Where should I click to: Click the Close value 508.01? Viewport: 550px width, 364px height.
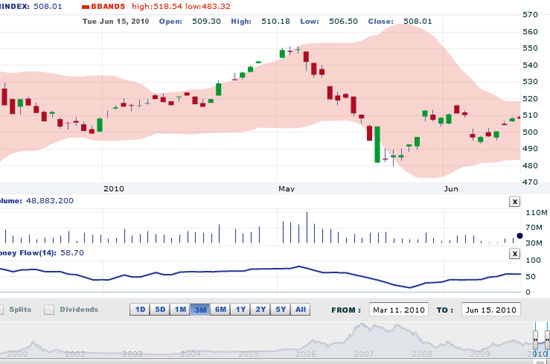coord(417,21)
